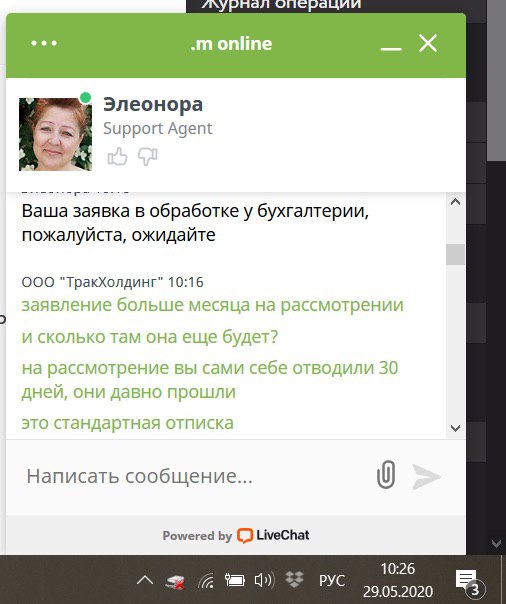Screen dimensions: 506x604
Task: Open Элеонора's agent profile photo
Action: pyautogui.click(x=55, y=134)
